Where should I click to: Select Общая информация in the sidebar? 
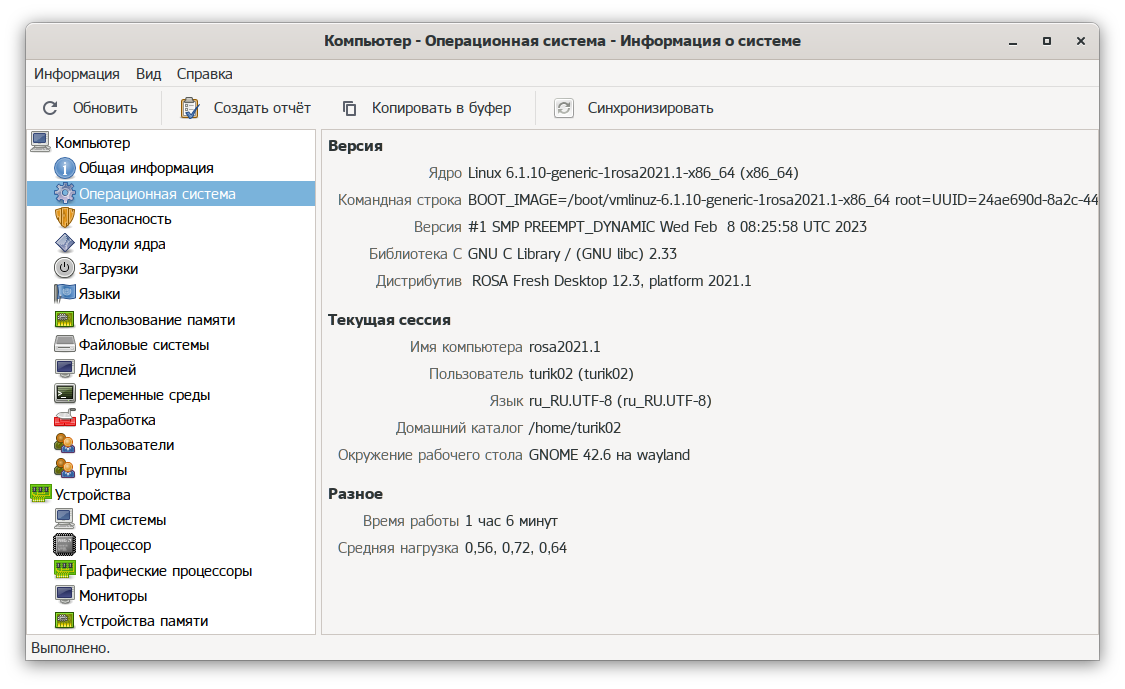coord(146,168)
